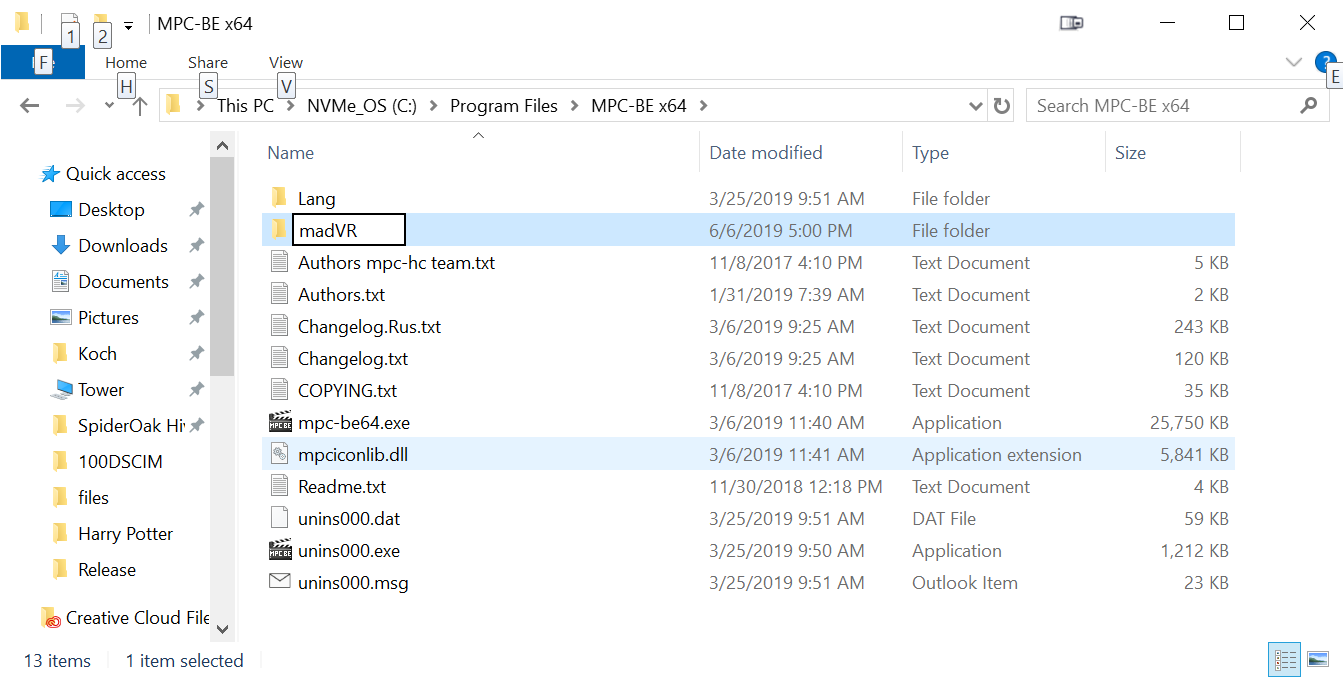This screenshot has height=678, width=1343.
Task: Click navigation pane scroll up arrow
Action: [x=222, y=147]
